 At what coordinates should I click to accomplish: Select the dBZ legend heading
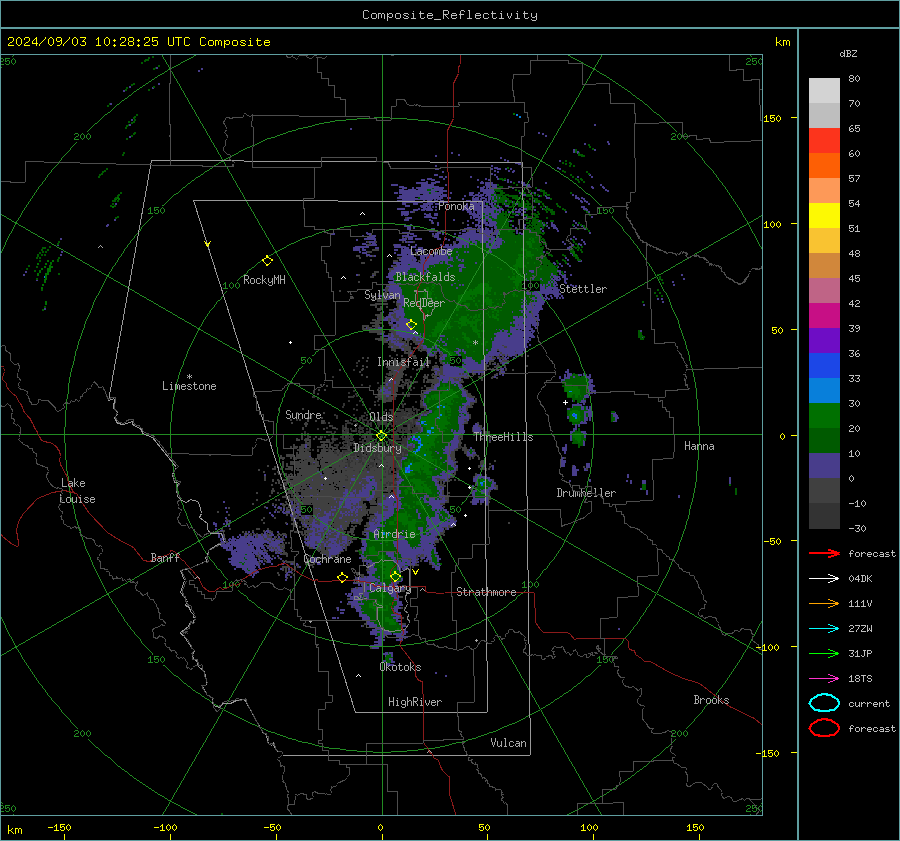coord(848,53)
